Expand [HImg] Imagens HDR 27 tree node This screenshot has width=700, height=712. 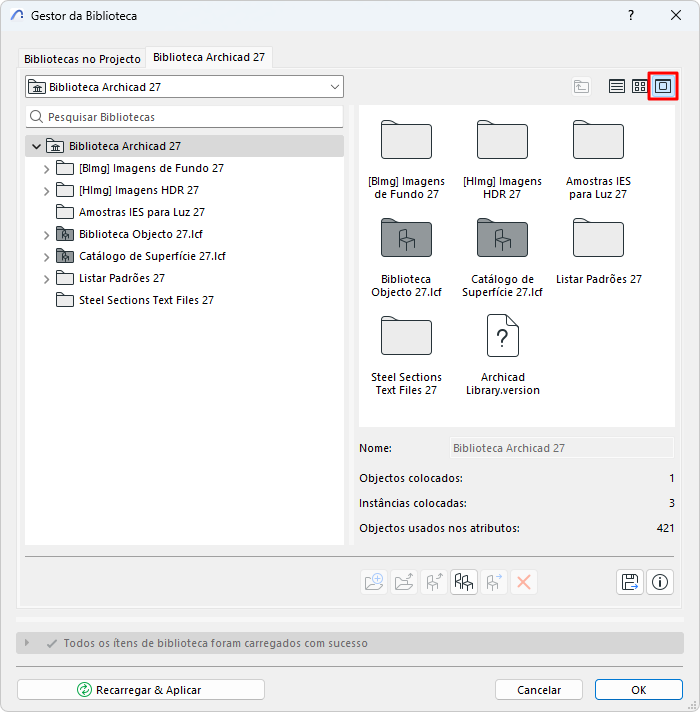point(46,191)
